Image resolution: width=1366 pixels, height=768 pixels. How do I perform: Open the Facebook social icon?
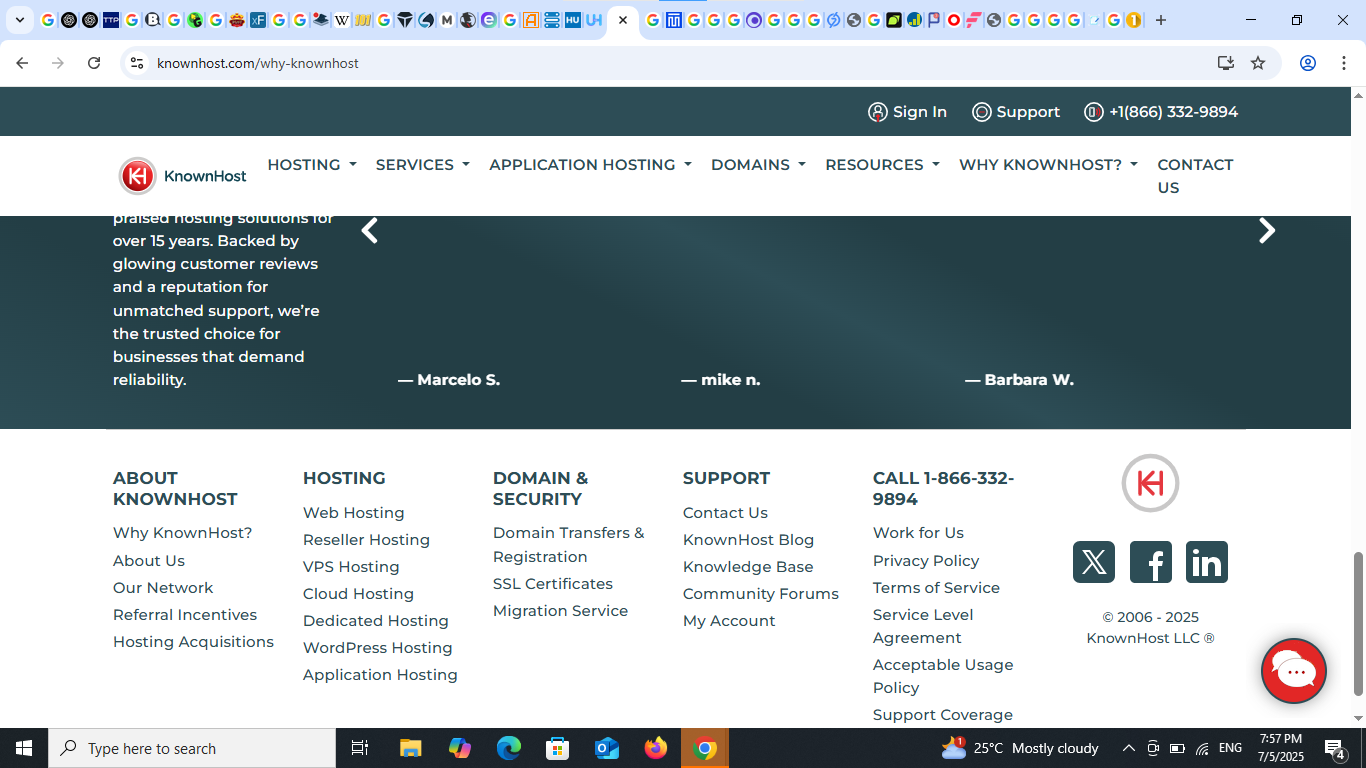[1151, 562]
